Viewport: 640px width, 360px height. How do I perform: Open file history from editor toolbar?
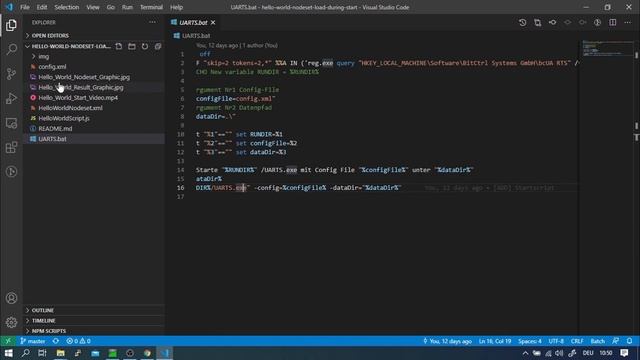522,22
